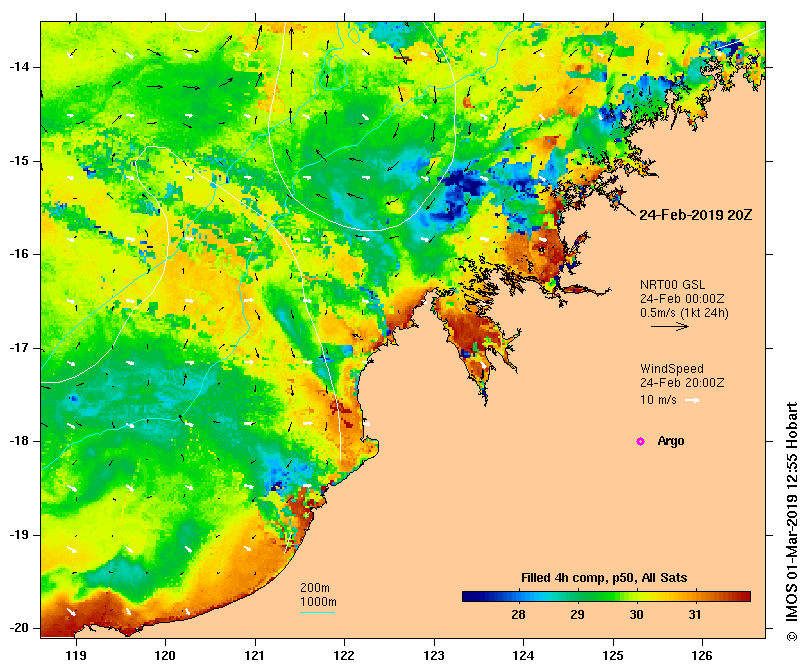Click the longitude label 123
809x672 pixels.
coord(434,655)
